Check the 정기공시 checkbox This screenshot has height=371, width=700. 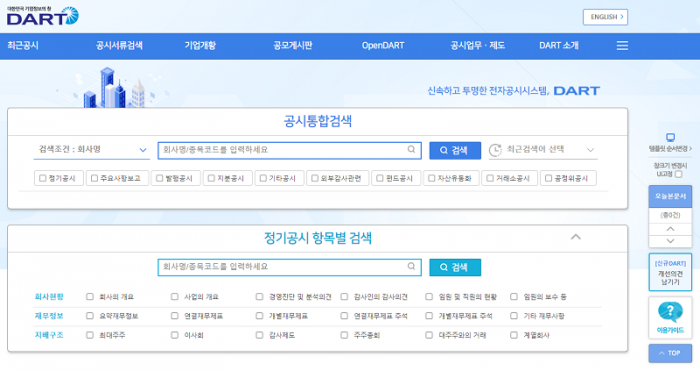point(42,178)
